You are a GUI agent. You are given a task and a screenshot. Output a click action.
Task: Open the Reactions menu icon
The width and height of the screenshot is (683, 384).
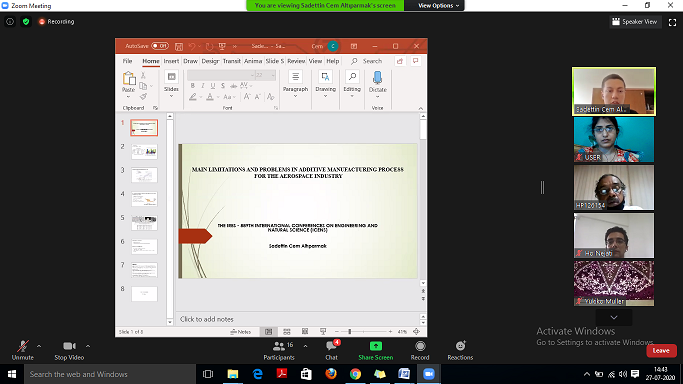(x=460, y=346)
